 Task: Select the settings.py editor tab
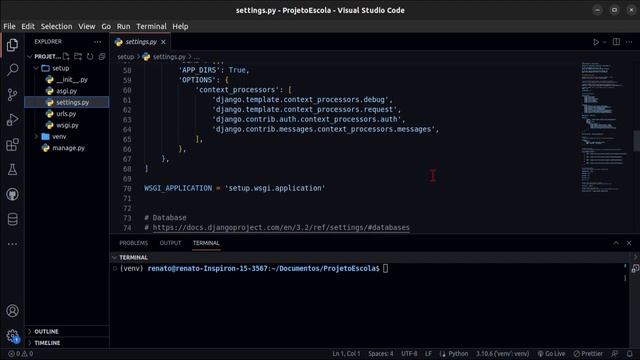(x=141, y=42)
